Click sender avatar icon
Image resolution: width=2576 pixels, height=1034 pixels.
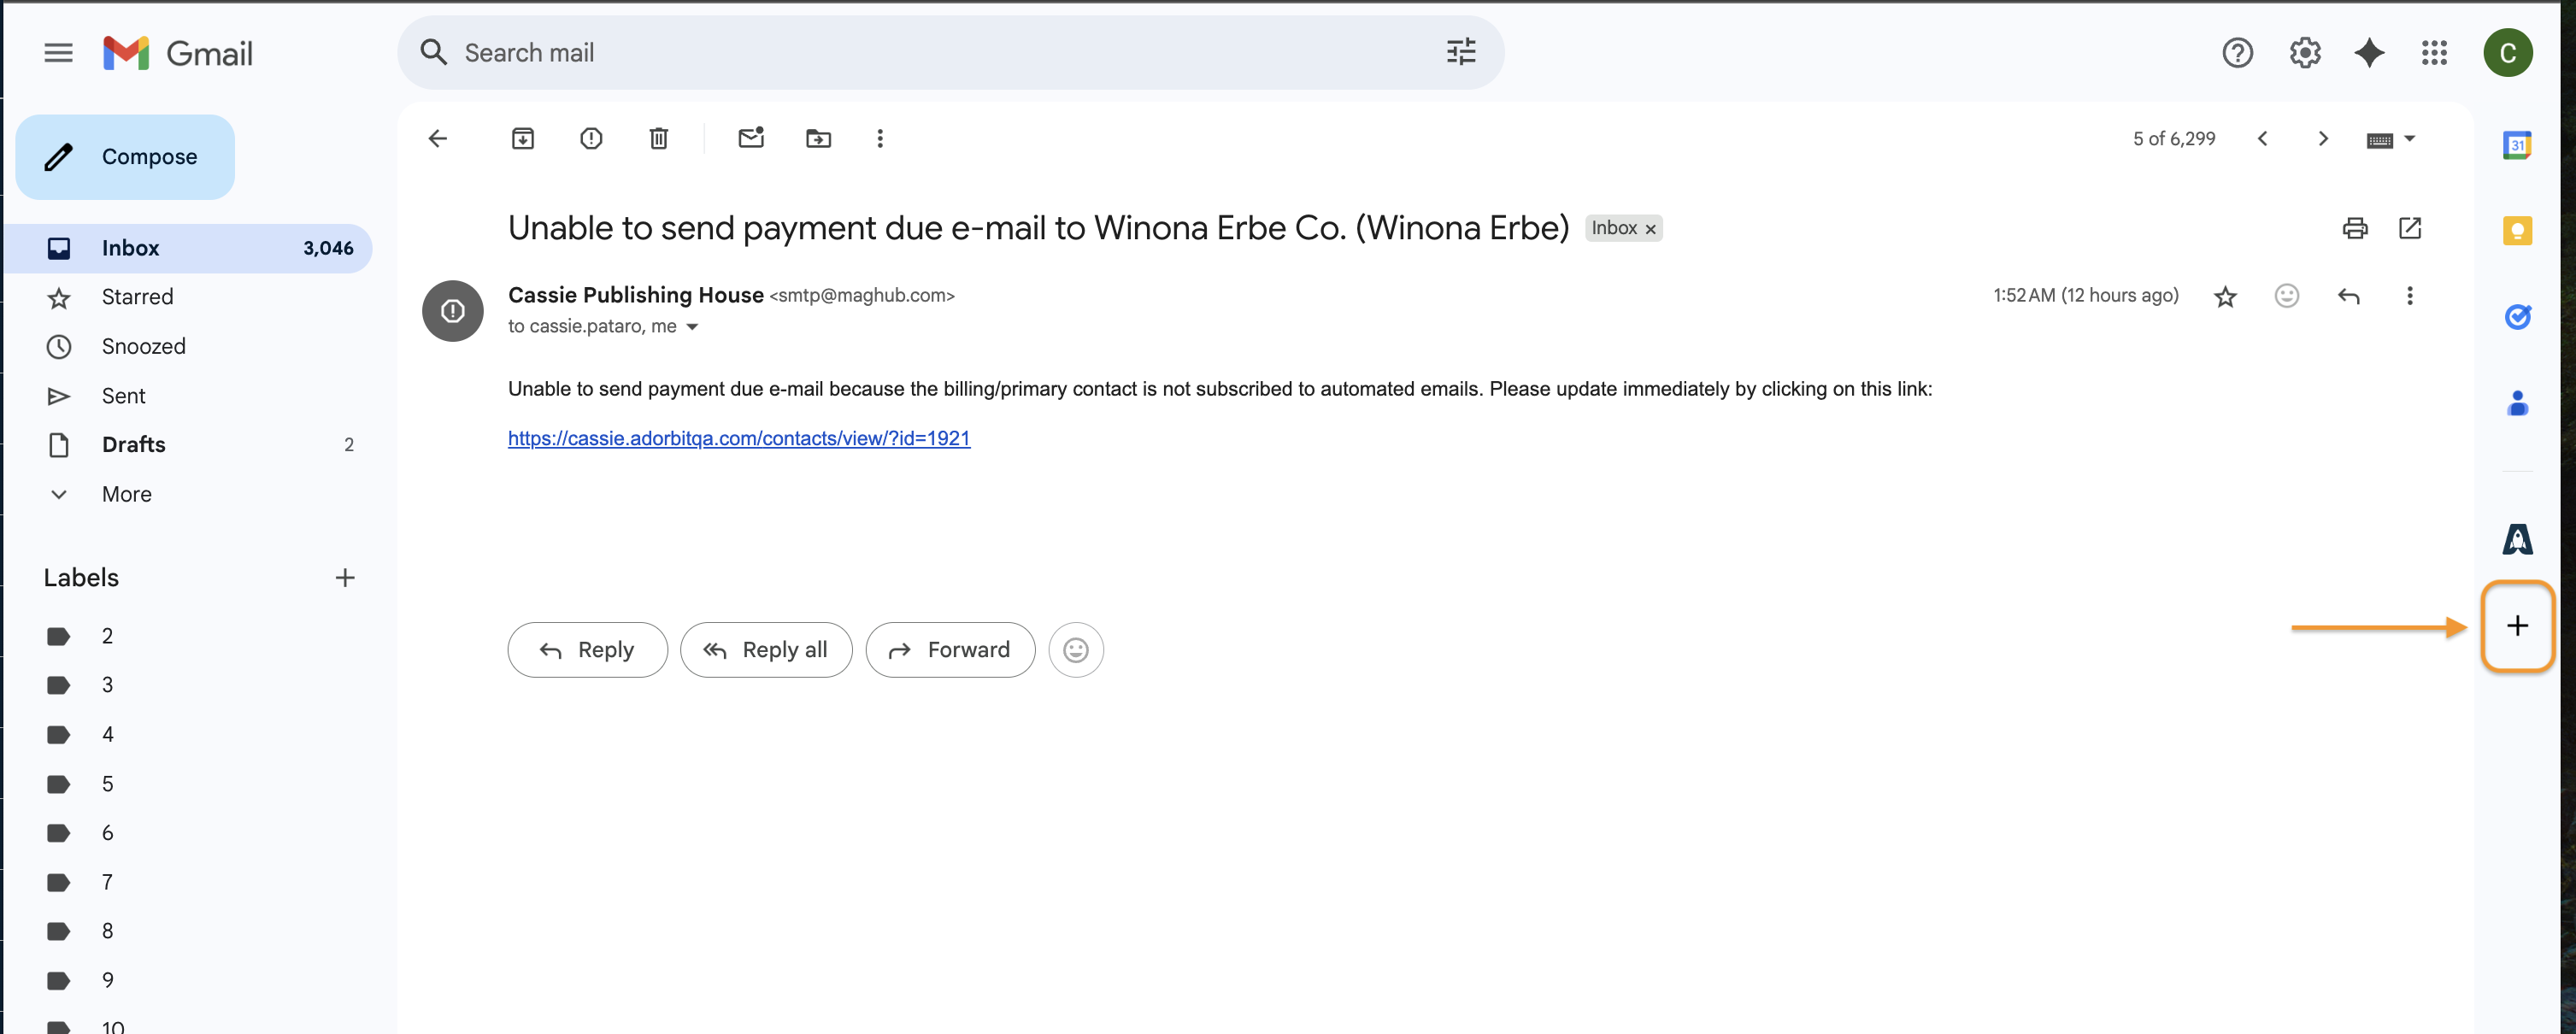[x=453, y=311]
